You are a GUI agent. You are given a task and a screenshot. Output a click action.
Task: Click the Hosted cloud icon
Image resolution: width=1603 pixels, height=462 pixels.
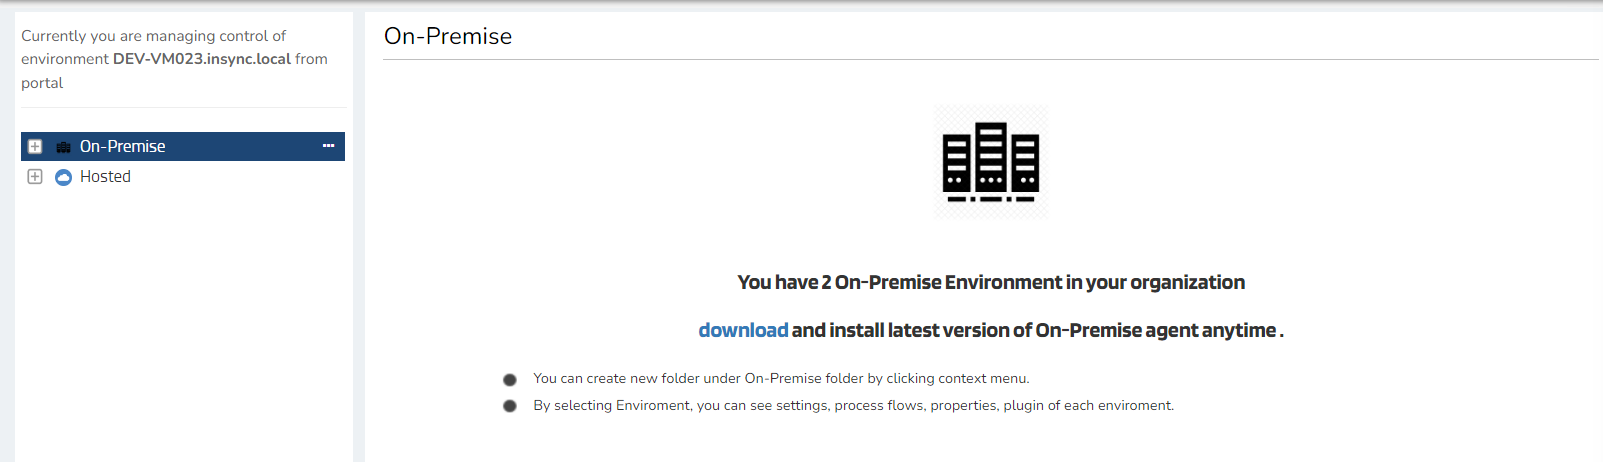point(63,177)
